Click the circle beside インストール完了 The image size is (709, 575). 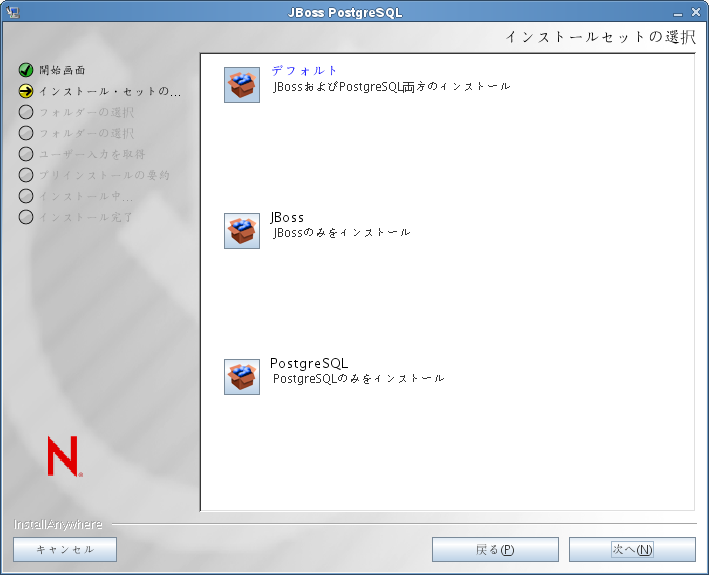click(26, 217)
